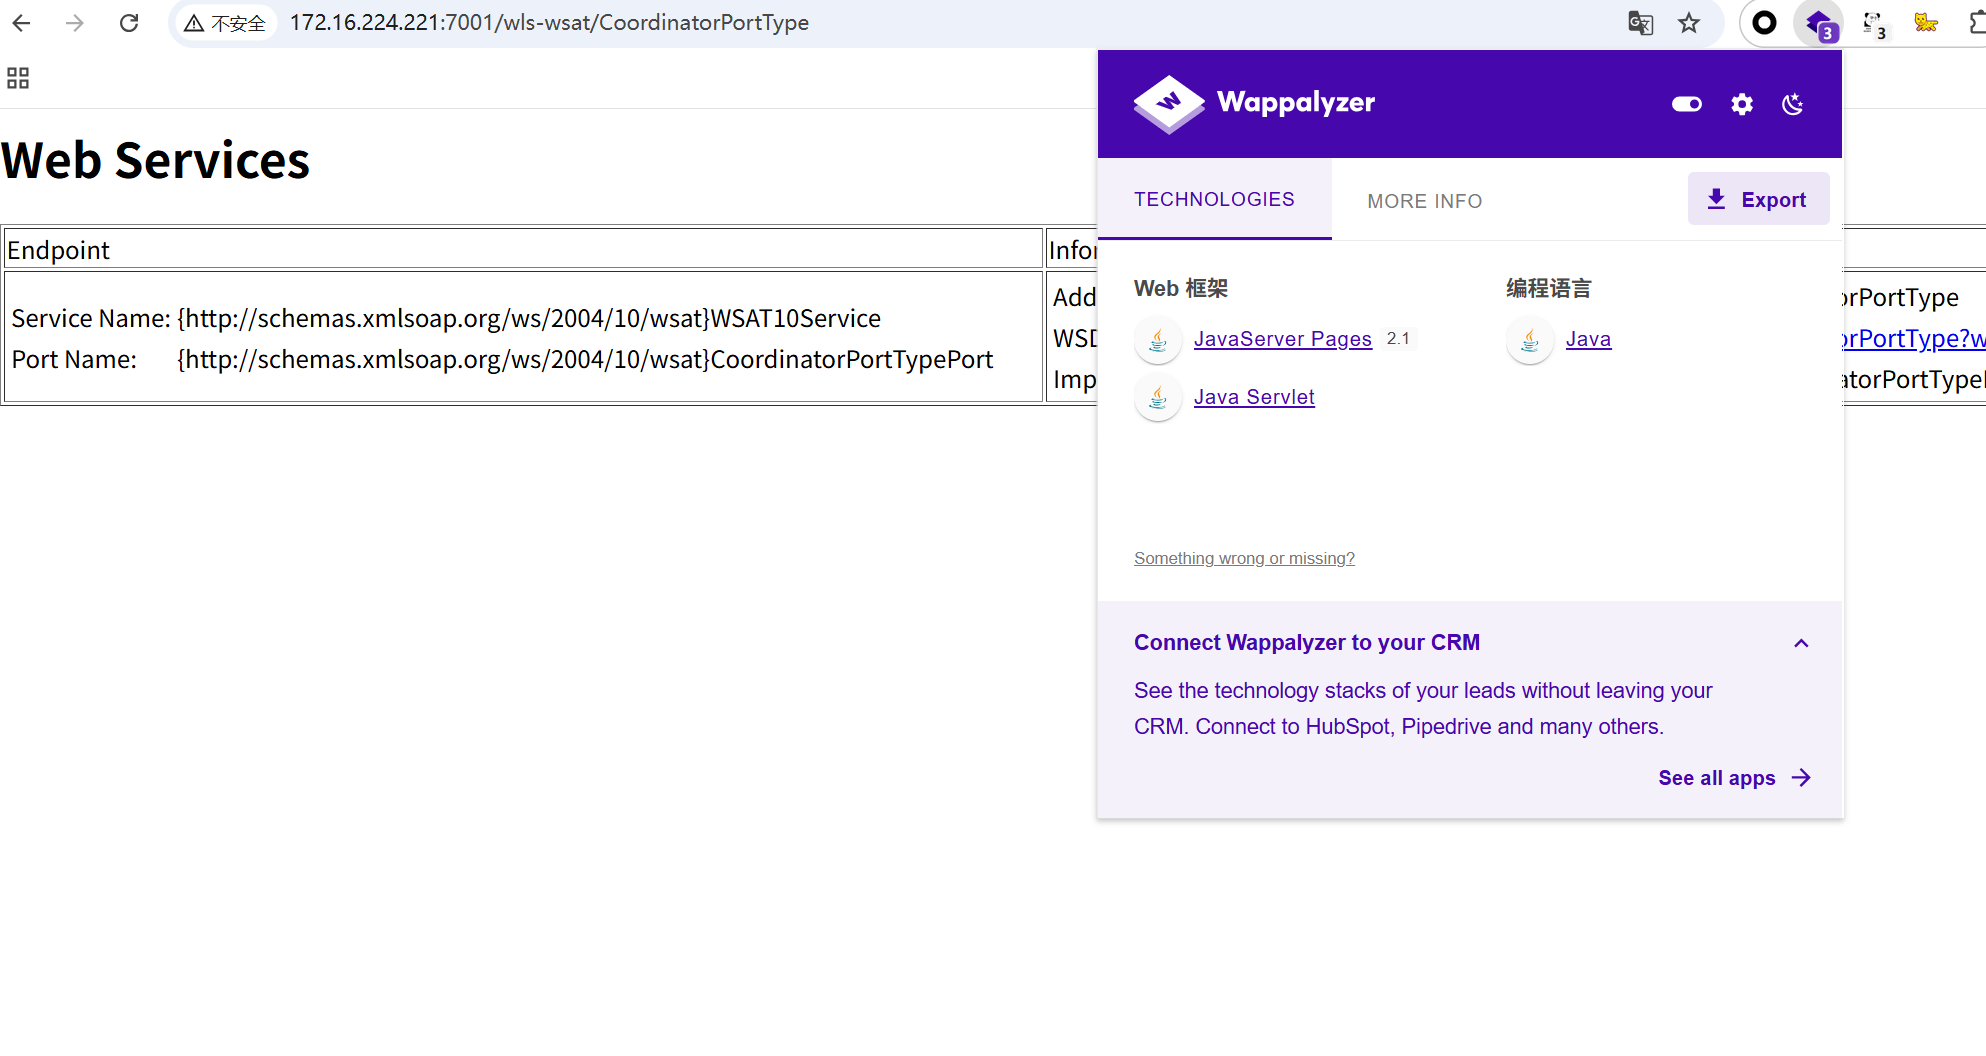This screenshot has width=1986, height=1056.
Task: Go back to the previous page
Action: point(21,23)
